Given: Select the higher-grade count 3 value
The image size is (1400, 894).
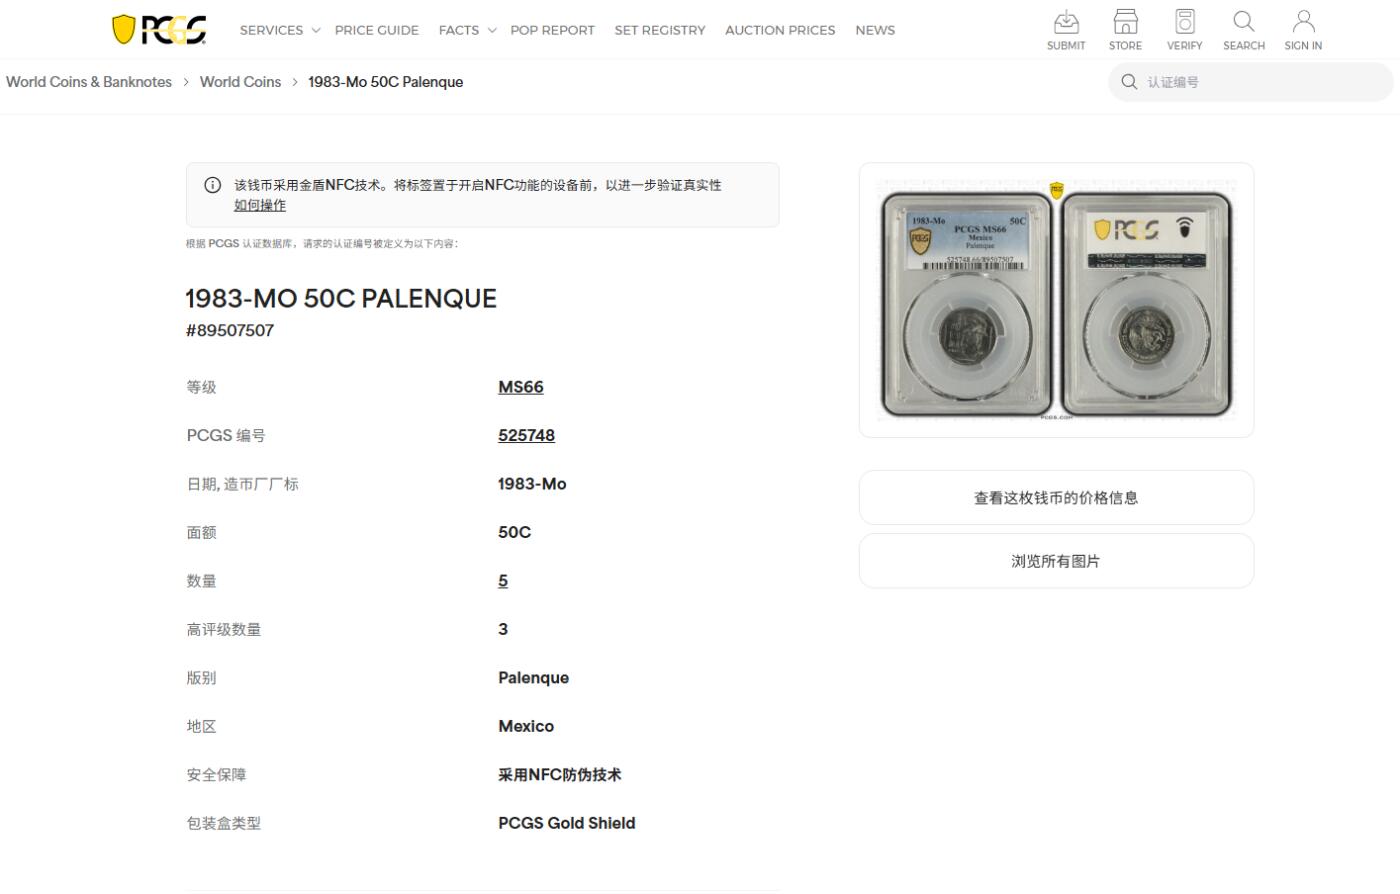Looking at the screenshot, I should pyautogui.click(x=503, y=629).
